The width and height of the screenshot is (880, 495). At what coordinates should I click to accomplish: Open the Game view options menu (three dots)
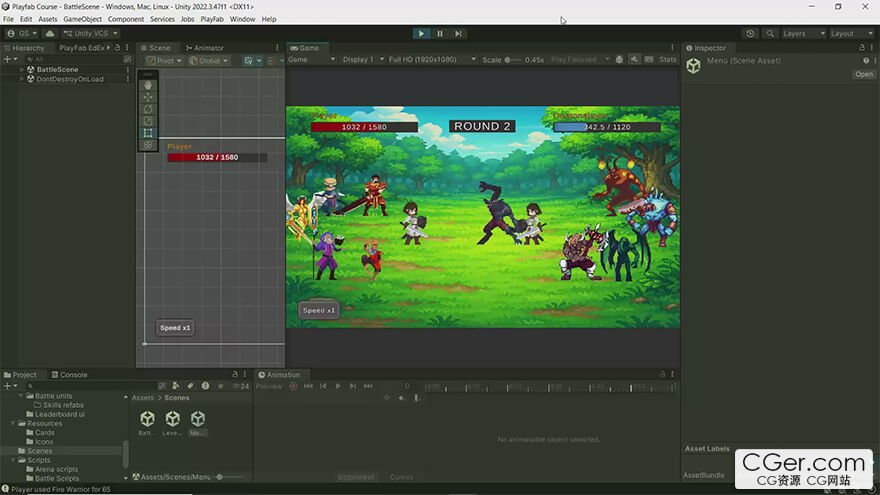(672, 48)
